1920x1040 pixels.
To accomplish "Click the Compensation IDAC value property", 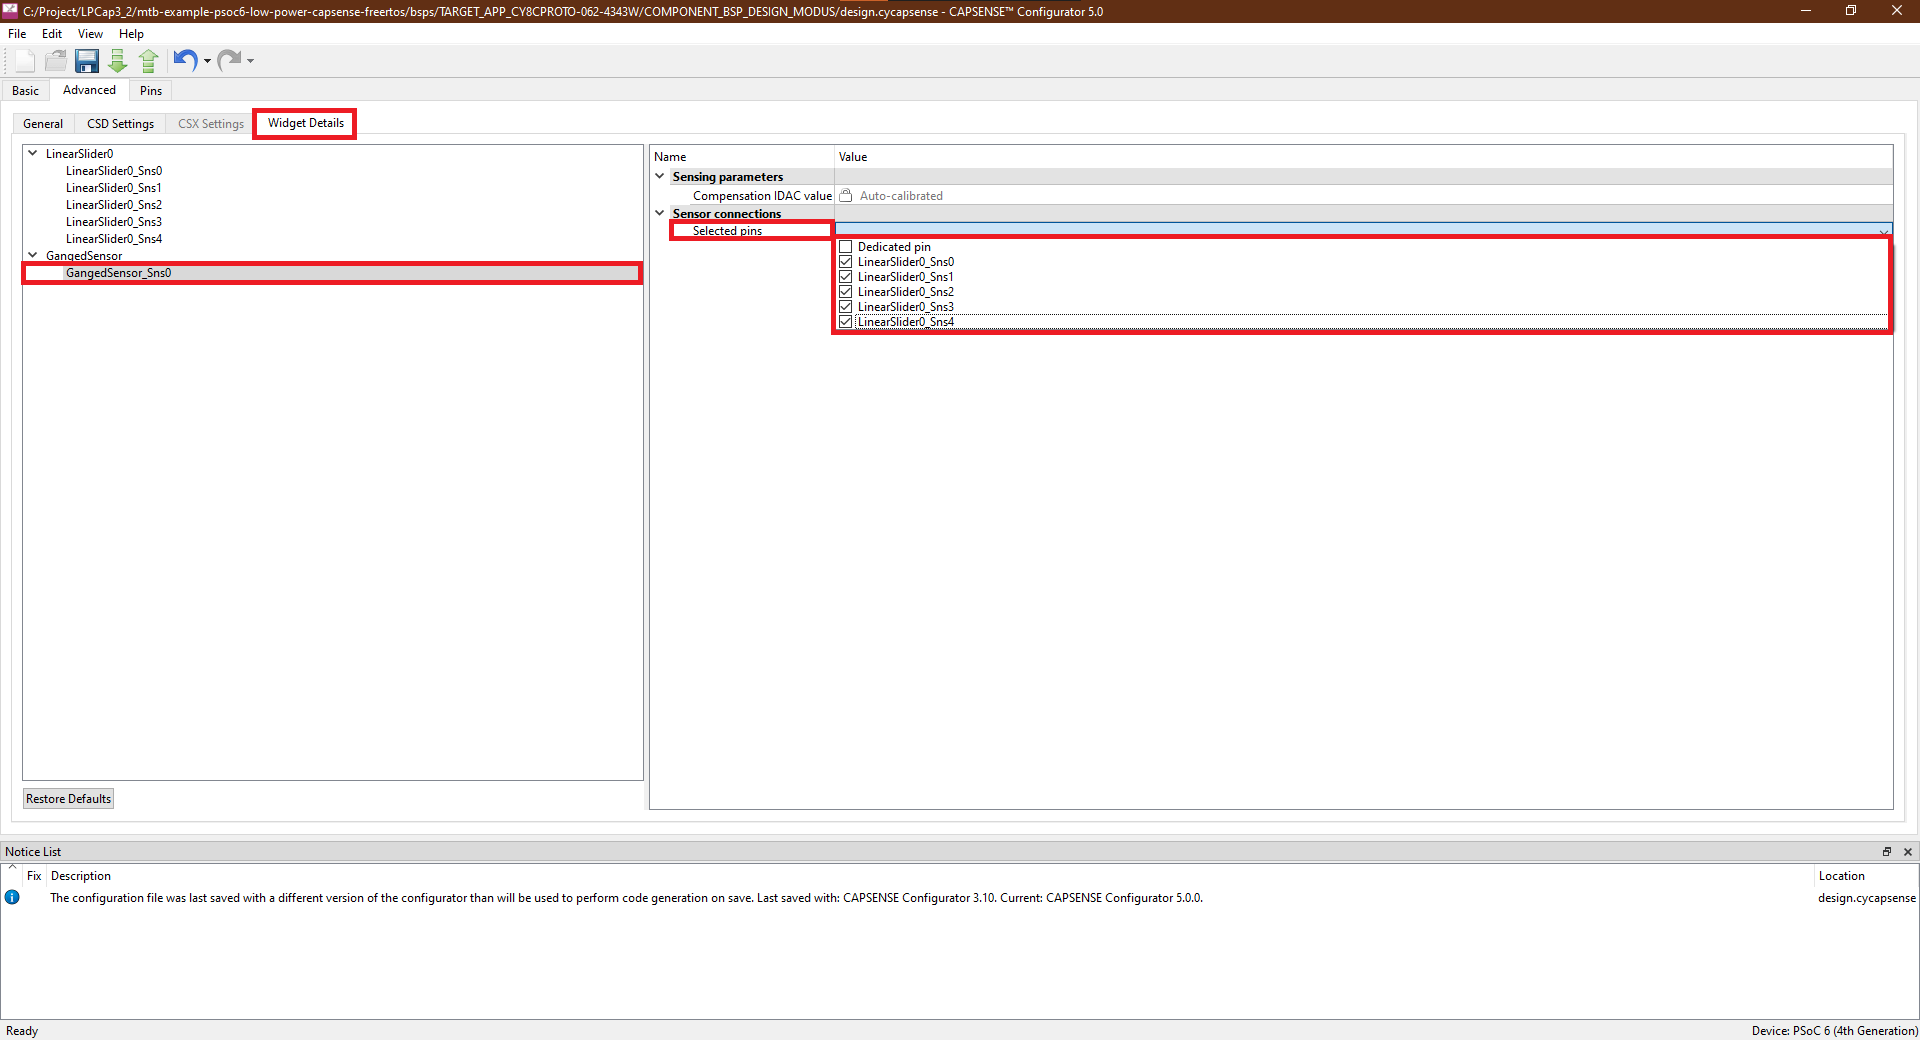I will click(762, 196).
